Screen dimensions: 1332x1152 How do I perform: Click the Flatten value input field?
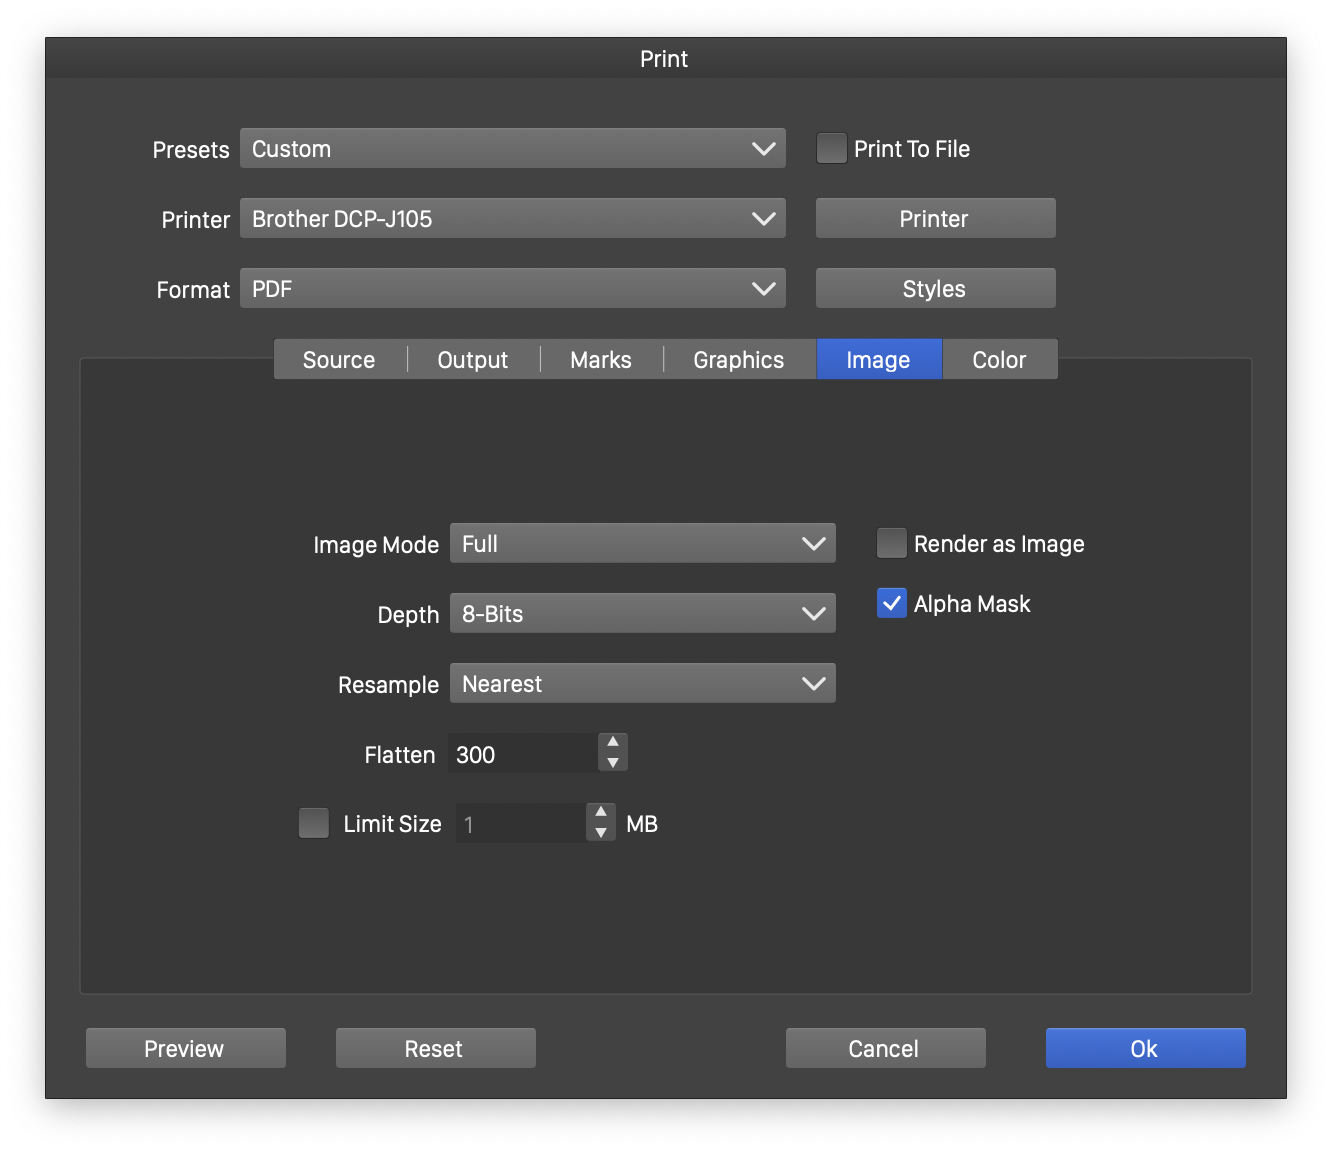click(522, 755)
